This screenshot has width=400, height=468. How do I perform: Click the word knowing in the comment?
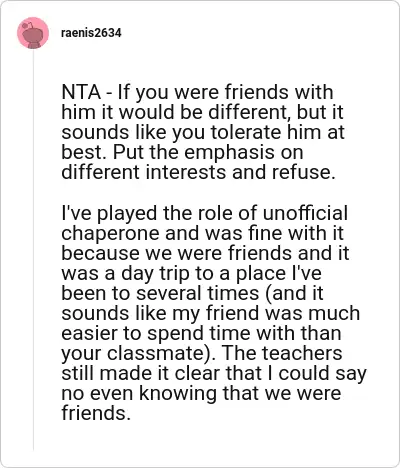point(178,394)
